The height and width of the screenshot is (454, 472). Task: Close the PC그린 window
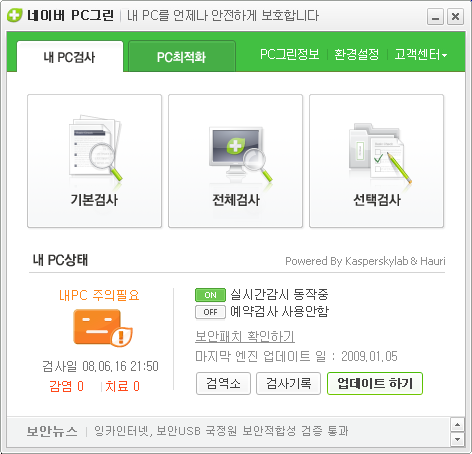455,16
